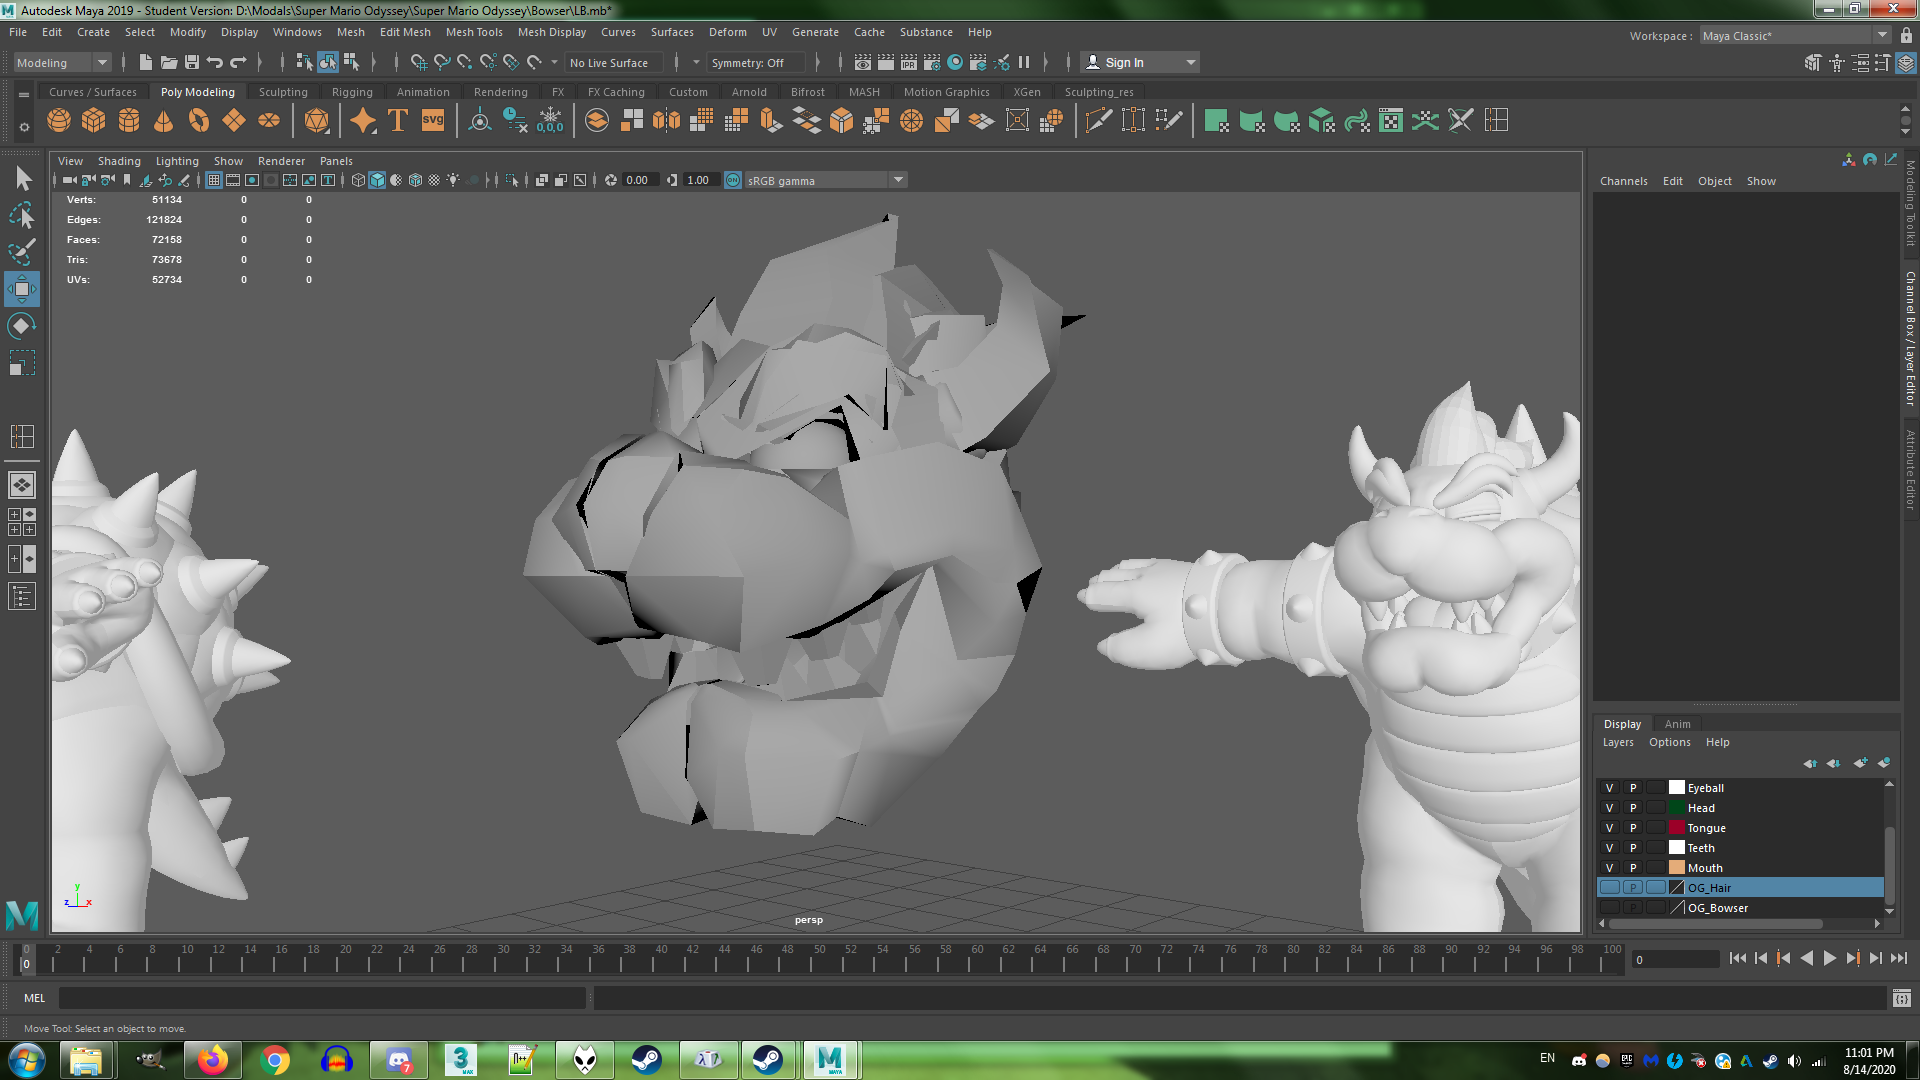1920x1080 pixels.
Task: Show the hidden OG_Hair layer
Action: click(x=1610, y=888)
